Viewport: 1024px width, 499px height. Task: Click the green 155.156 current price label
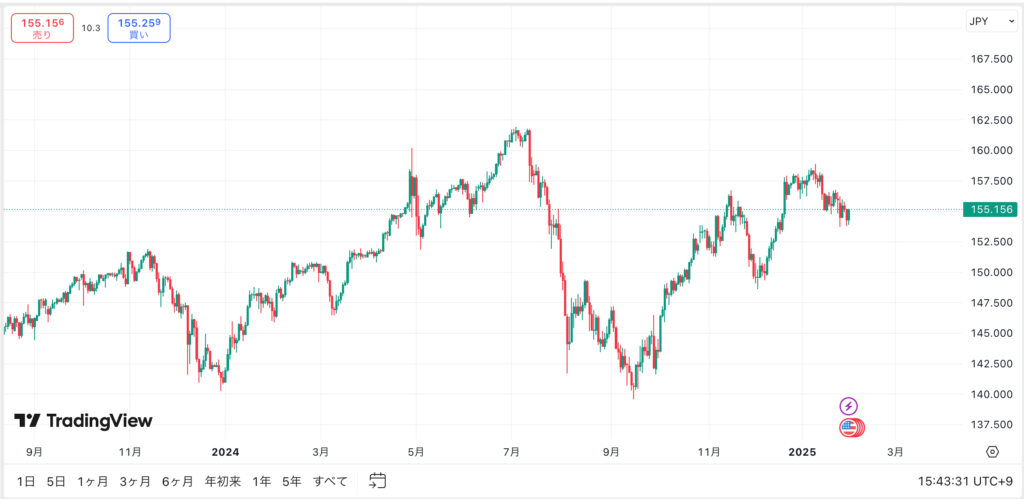click(x=988, y=209)
